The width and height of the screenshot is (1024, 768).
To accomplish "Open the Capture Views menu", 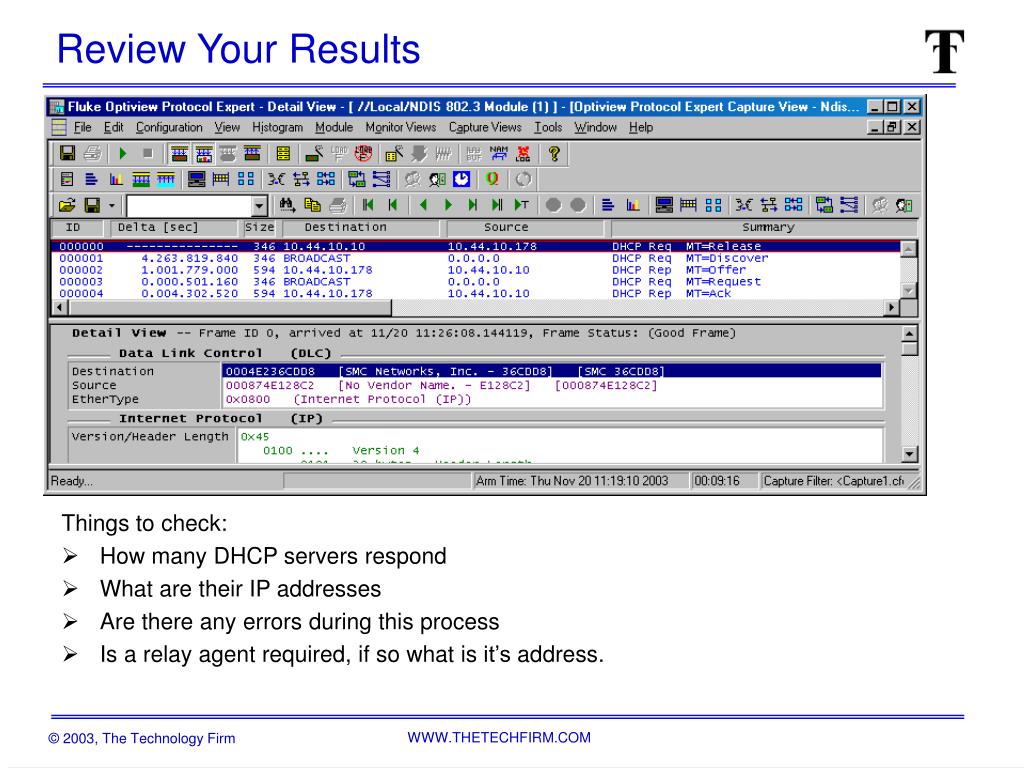I will coord(485,127).
